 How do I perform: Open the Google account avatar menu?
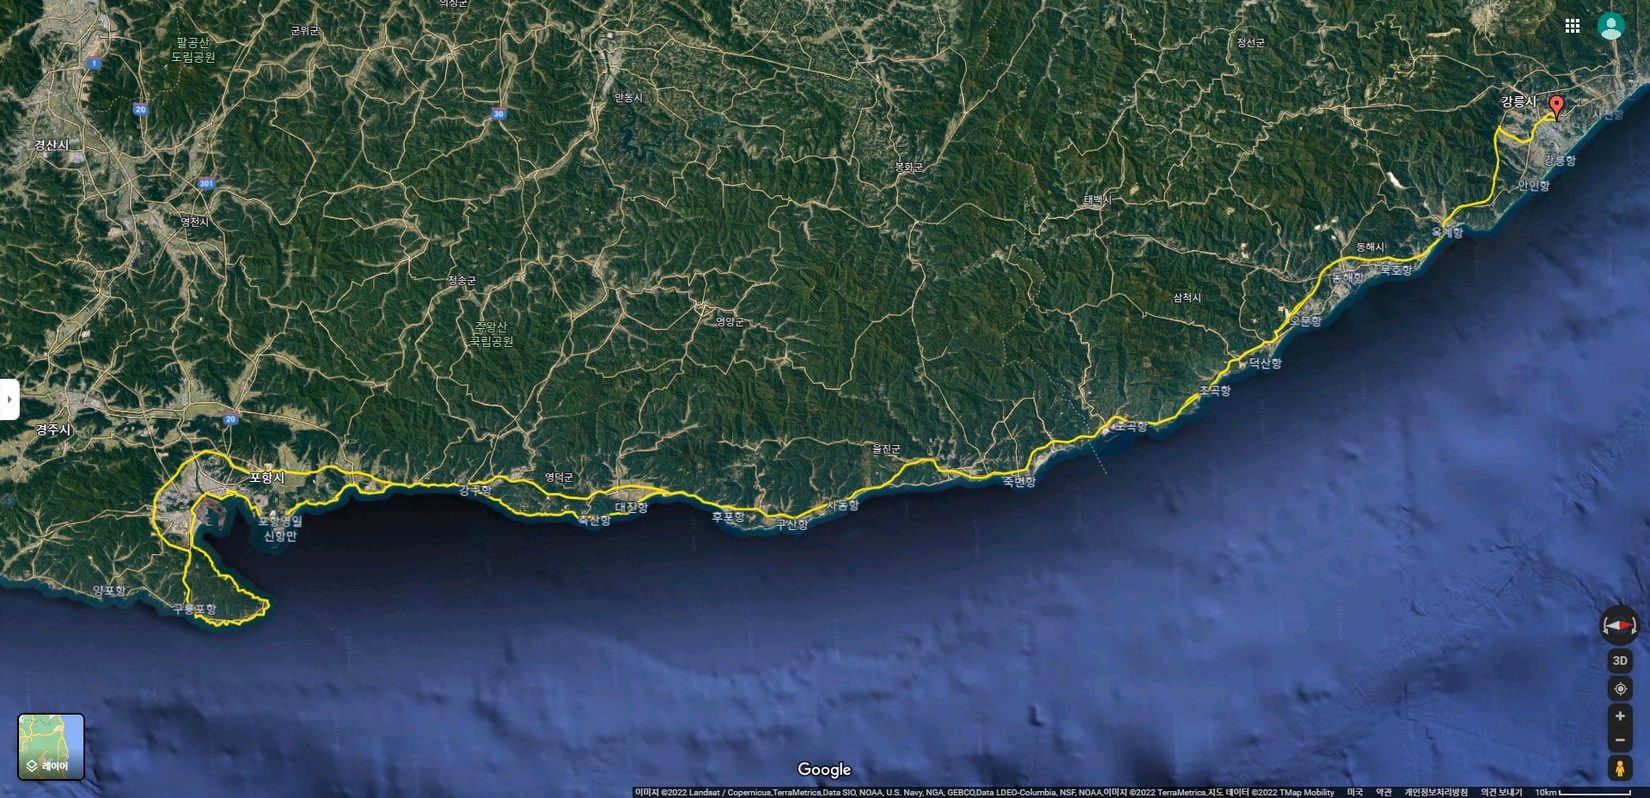tap(1611, 26)
